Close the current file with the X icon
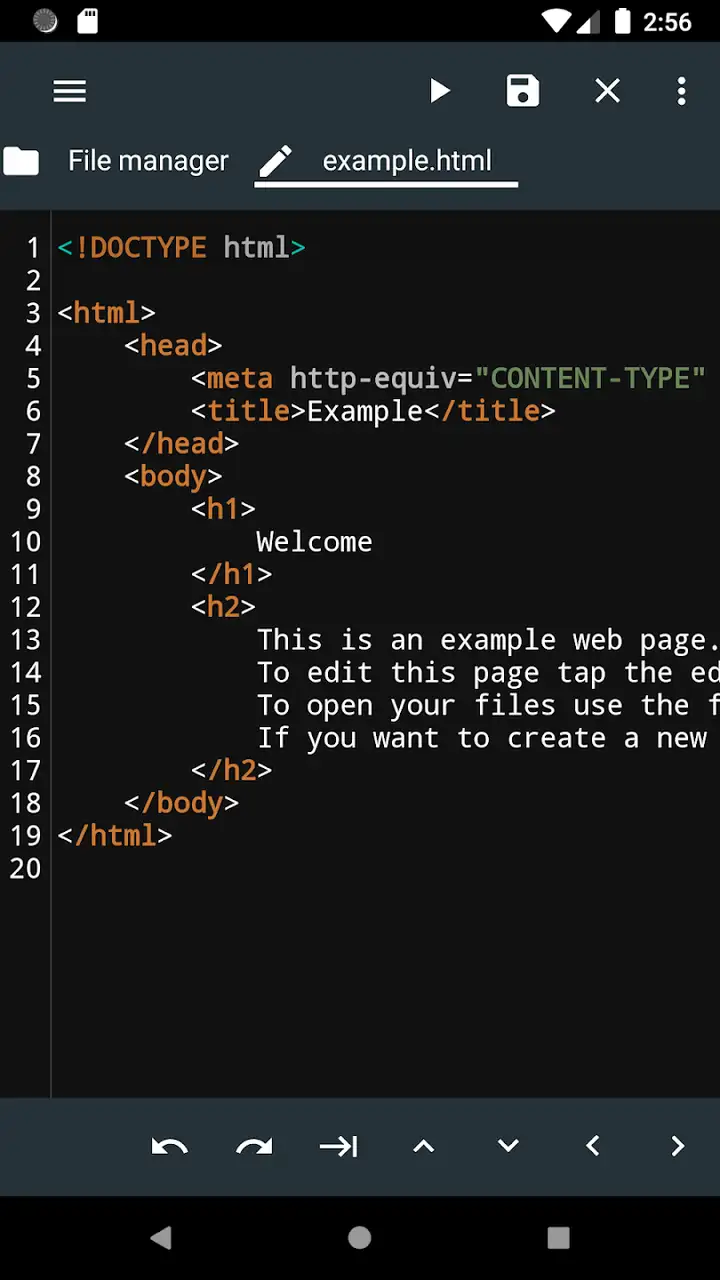 click(x=607, y=92)
